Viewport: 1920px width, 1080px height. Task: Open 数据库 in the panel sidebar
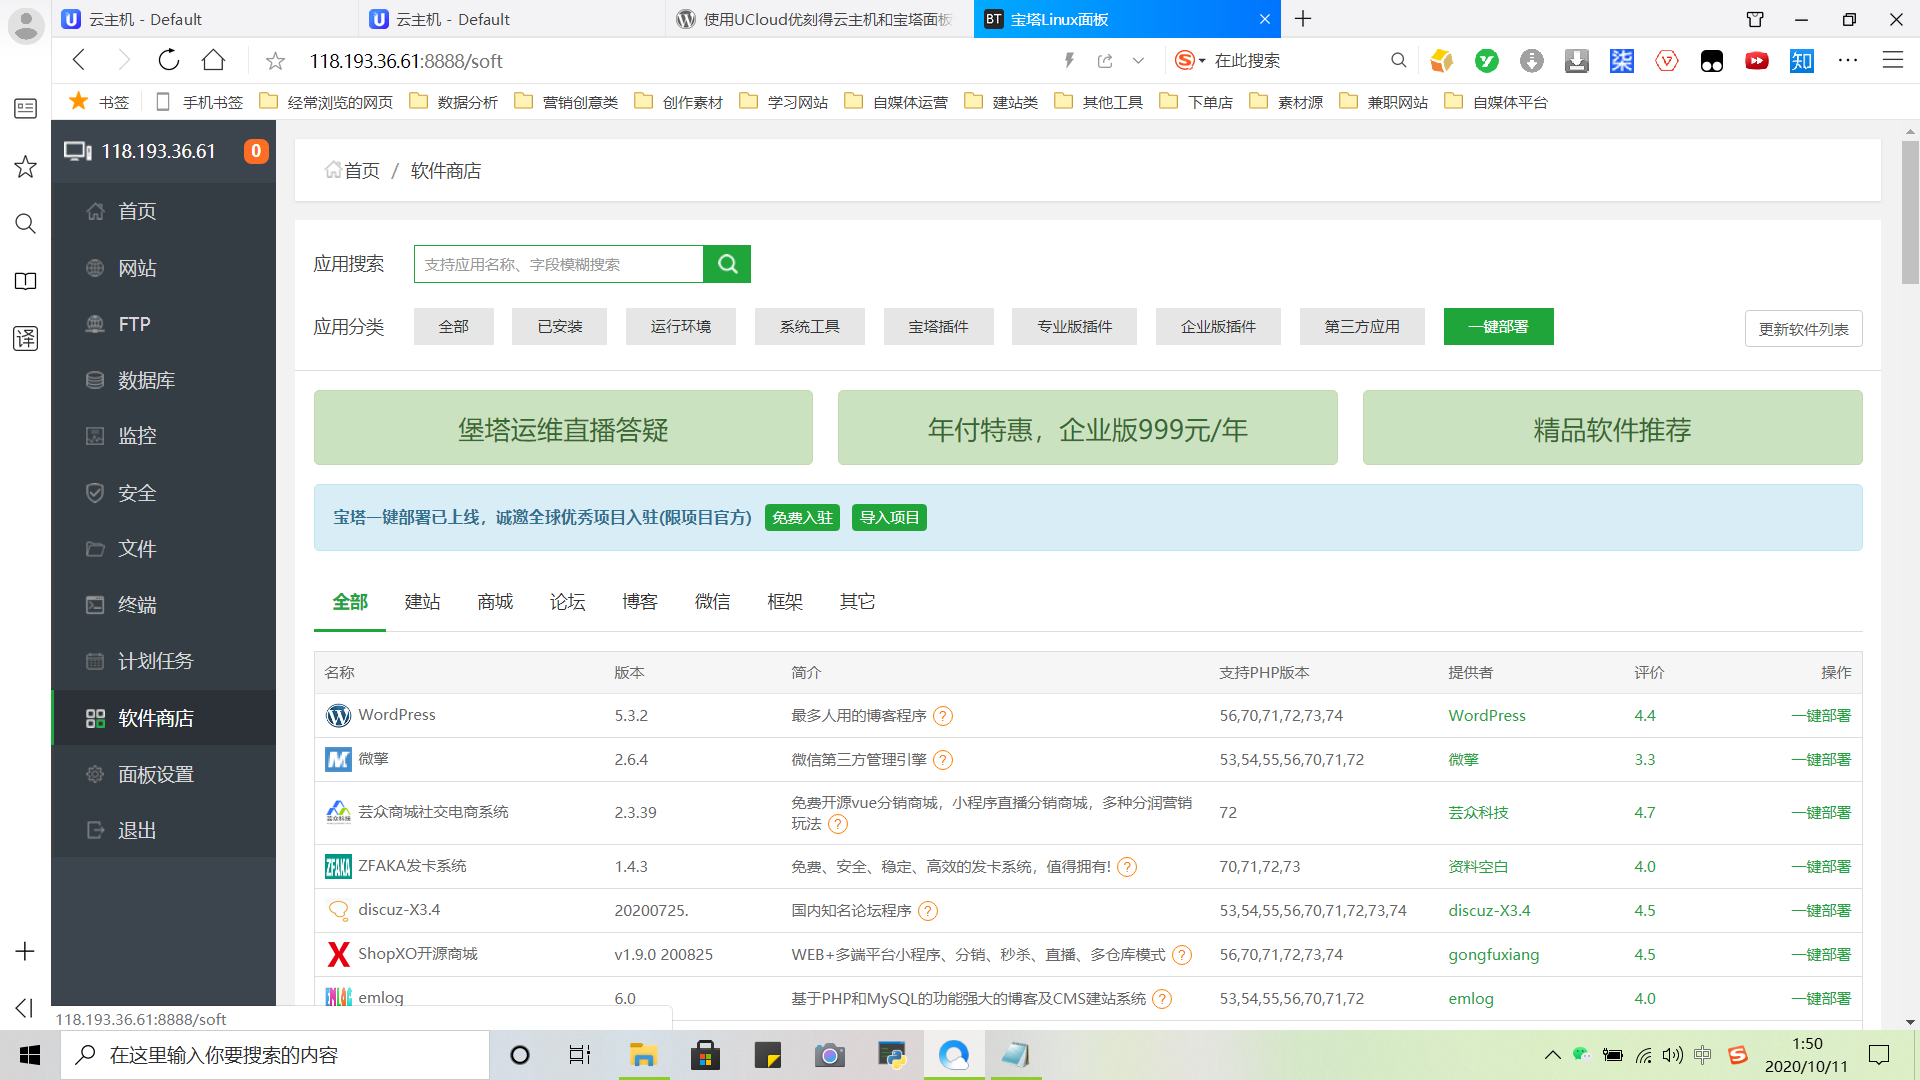[164, 380]
